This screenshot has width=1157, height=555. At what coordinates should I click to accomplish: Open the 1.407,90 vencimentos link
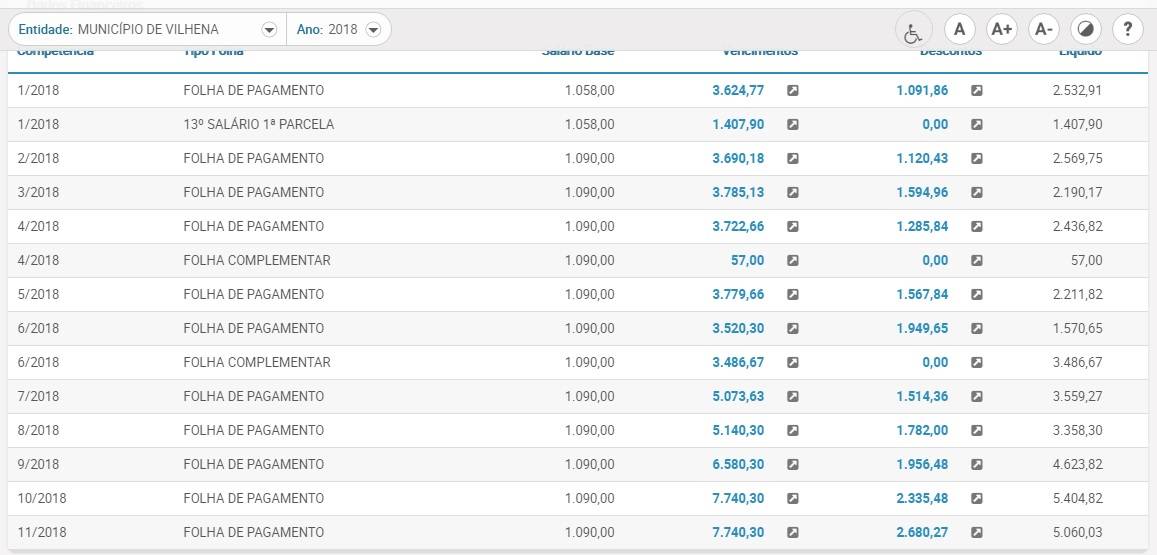coord(738,125)
